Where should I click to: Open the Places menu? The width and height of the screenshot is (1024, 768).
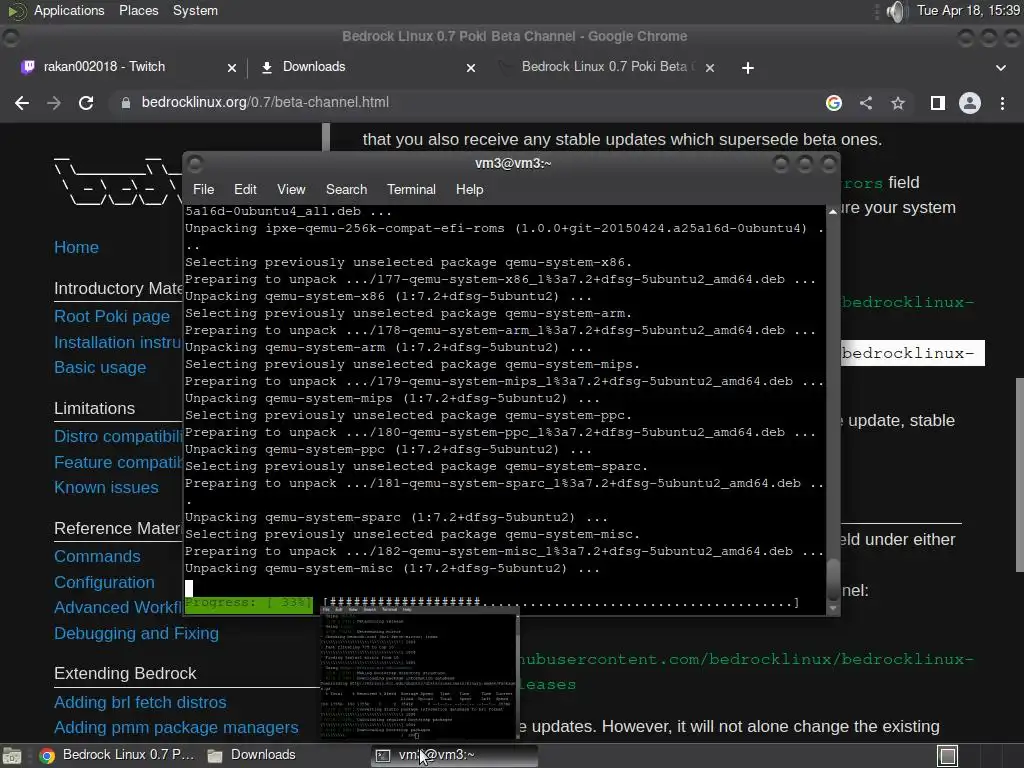point(138,11)
